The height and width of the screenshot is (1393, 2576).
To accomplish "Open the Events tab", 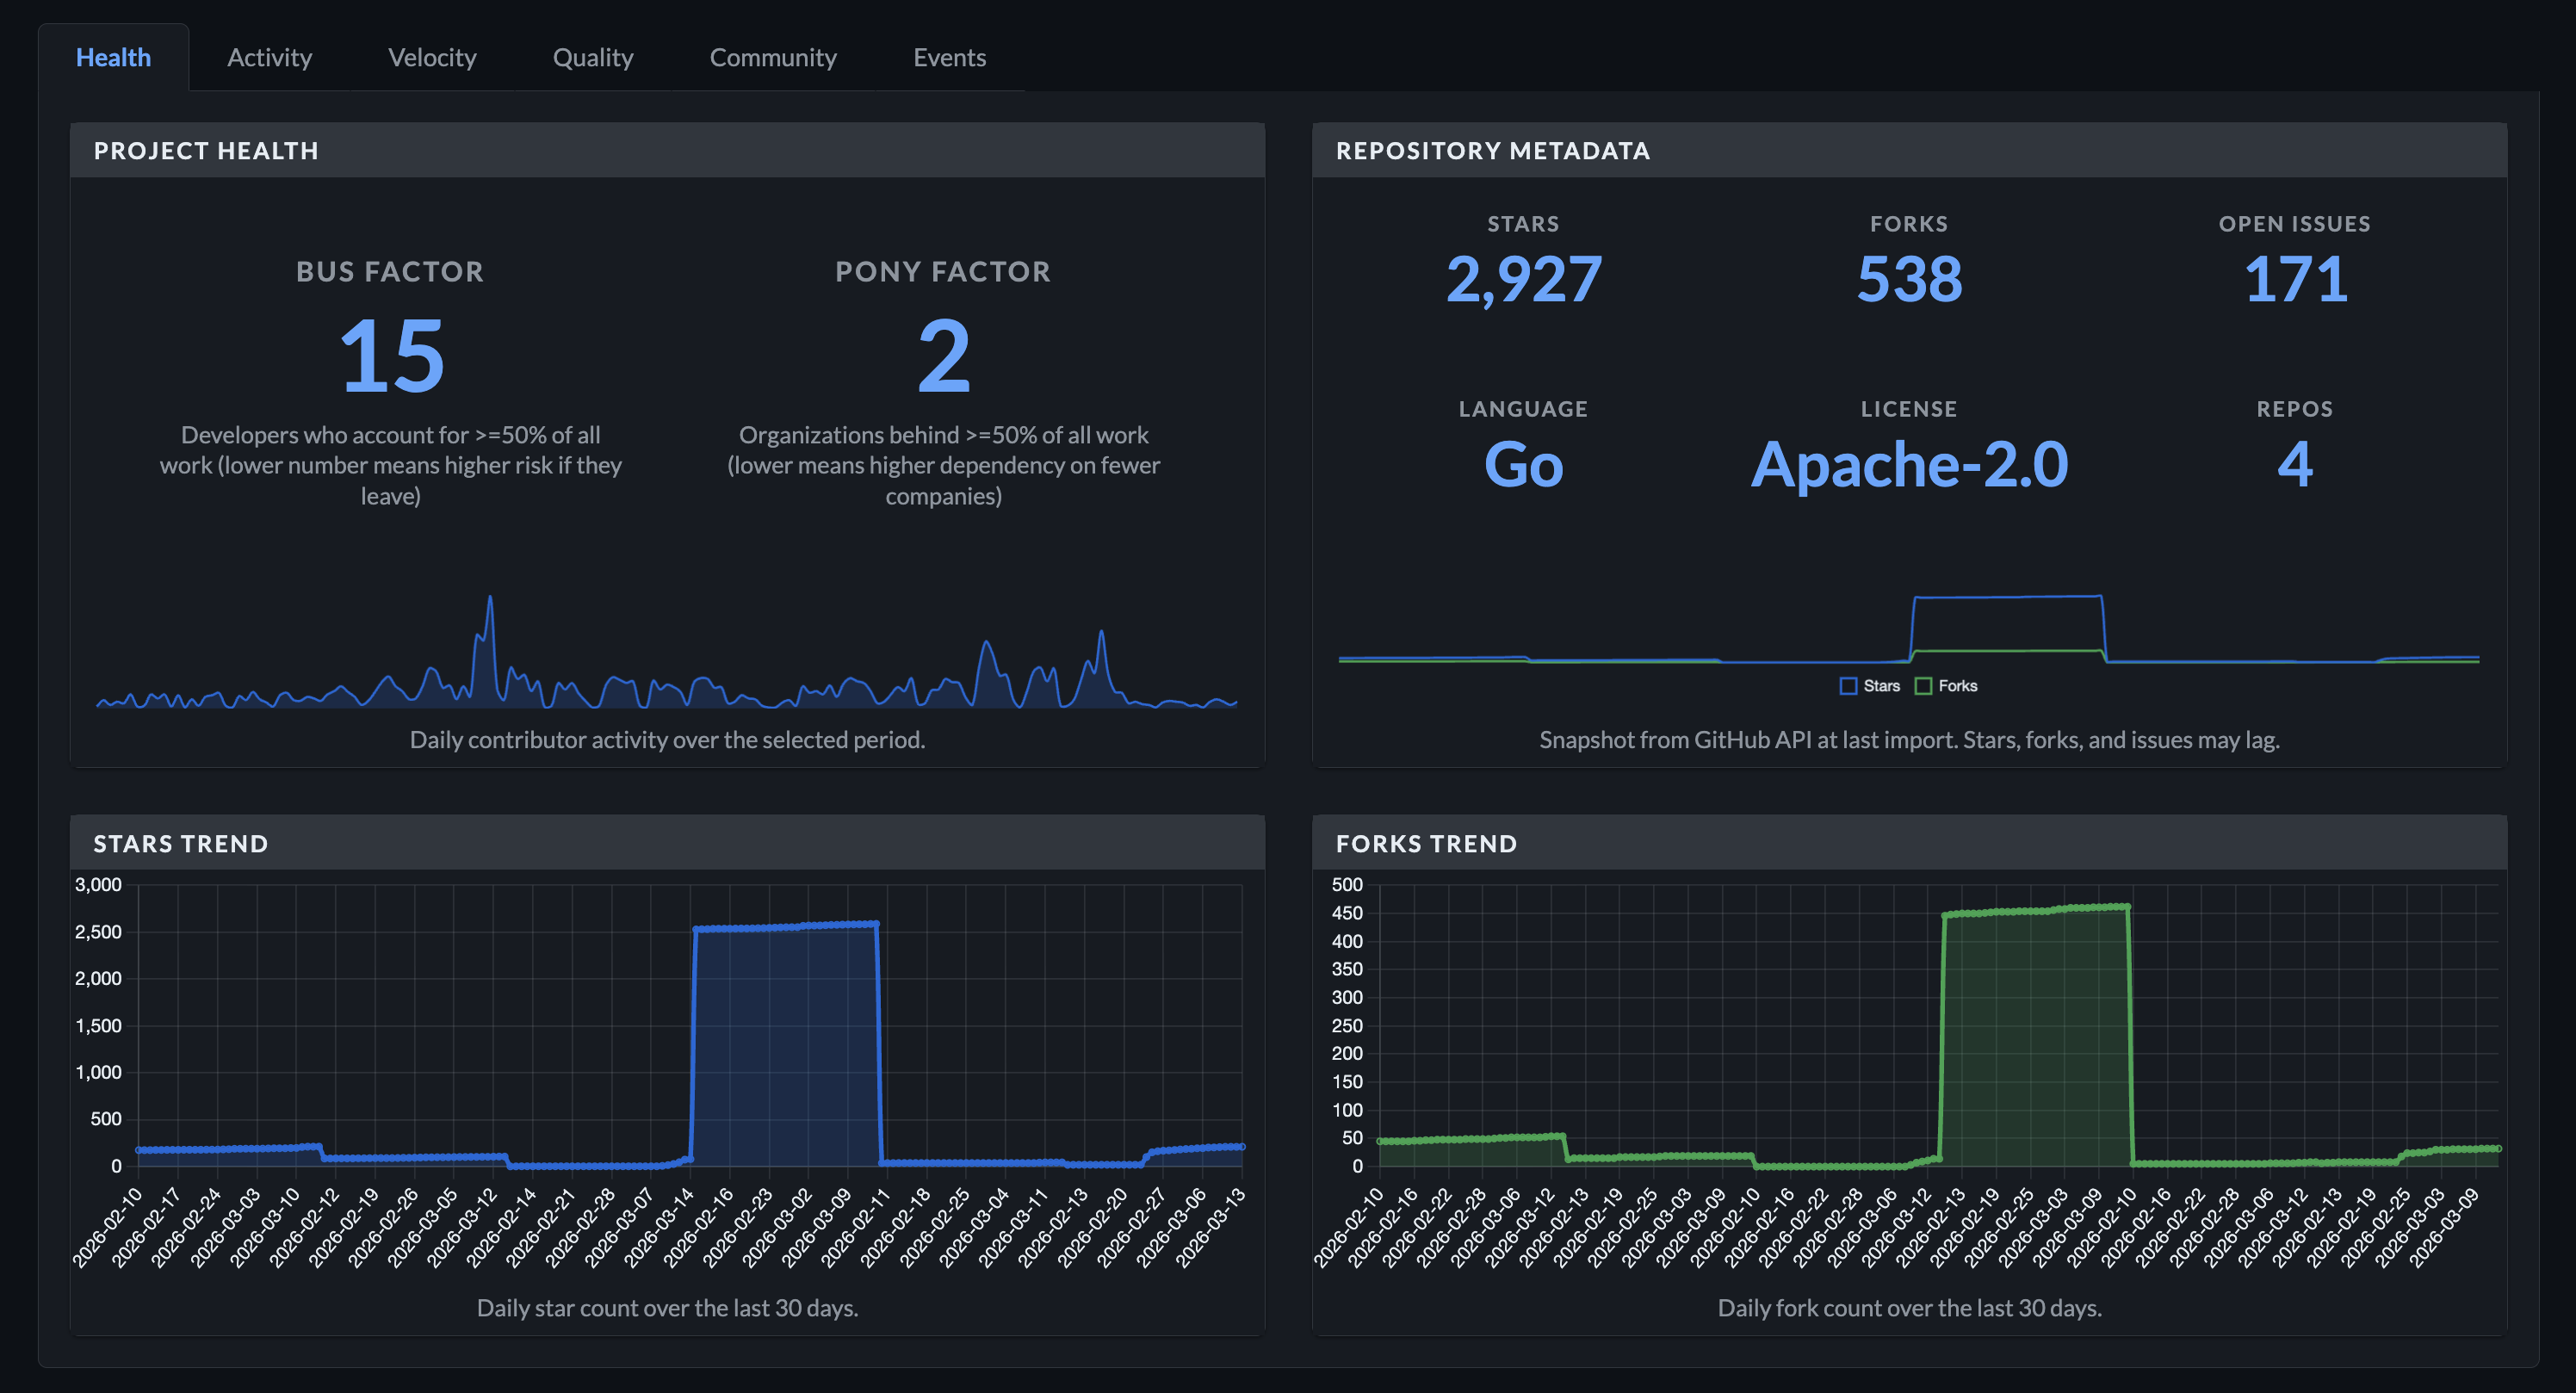I will [948, 57].
